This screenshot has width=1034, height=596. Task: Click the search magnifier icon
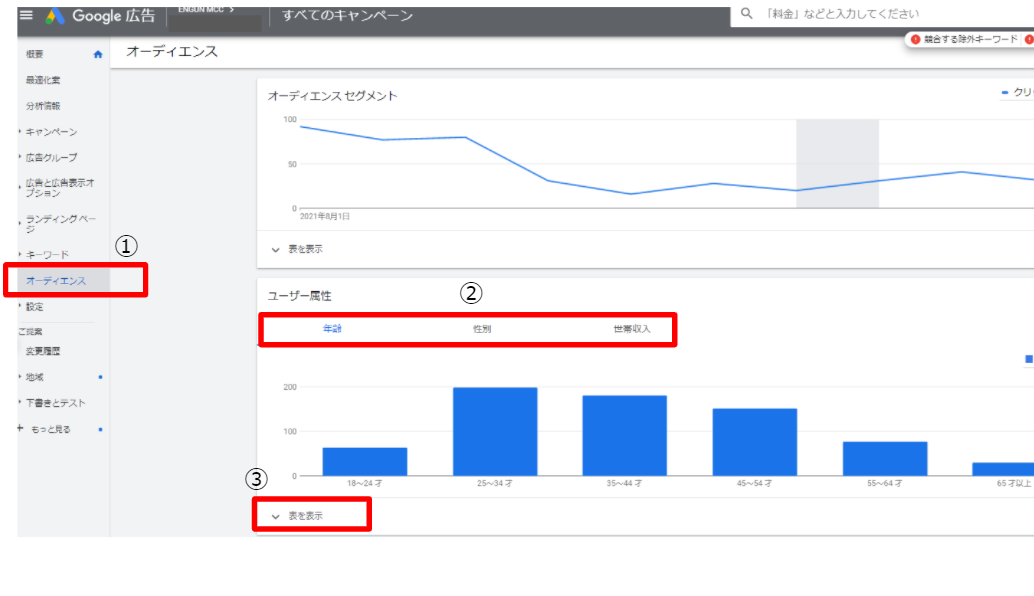click(746, 13)
